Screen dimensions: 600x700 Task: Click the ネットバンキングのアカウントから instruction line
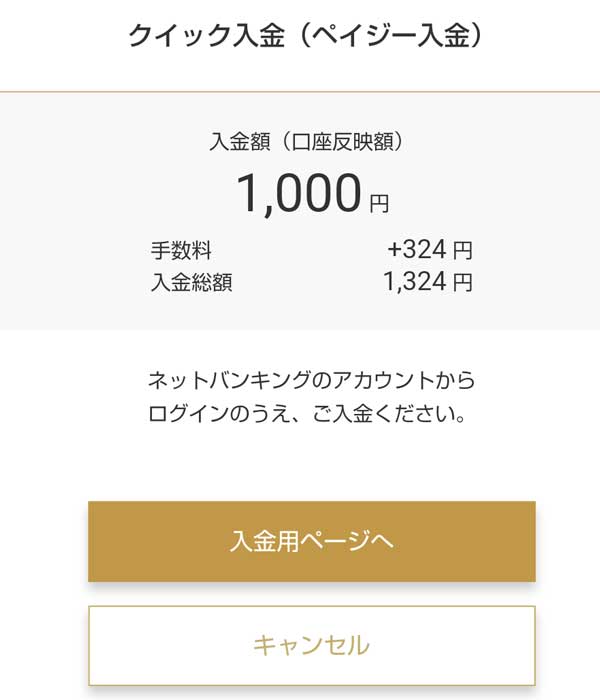pos(311,381)
